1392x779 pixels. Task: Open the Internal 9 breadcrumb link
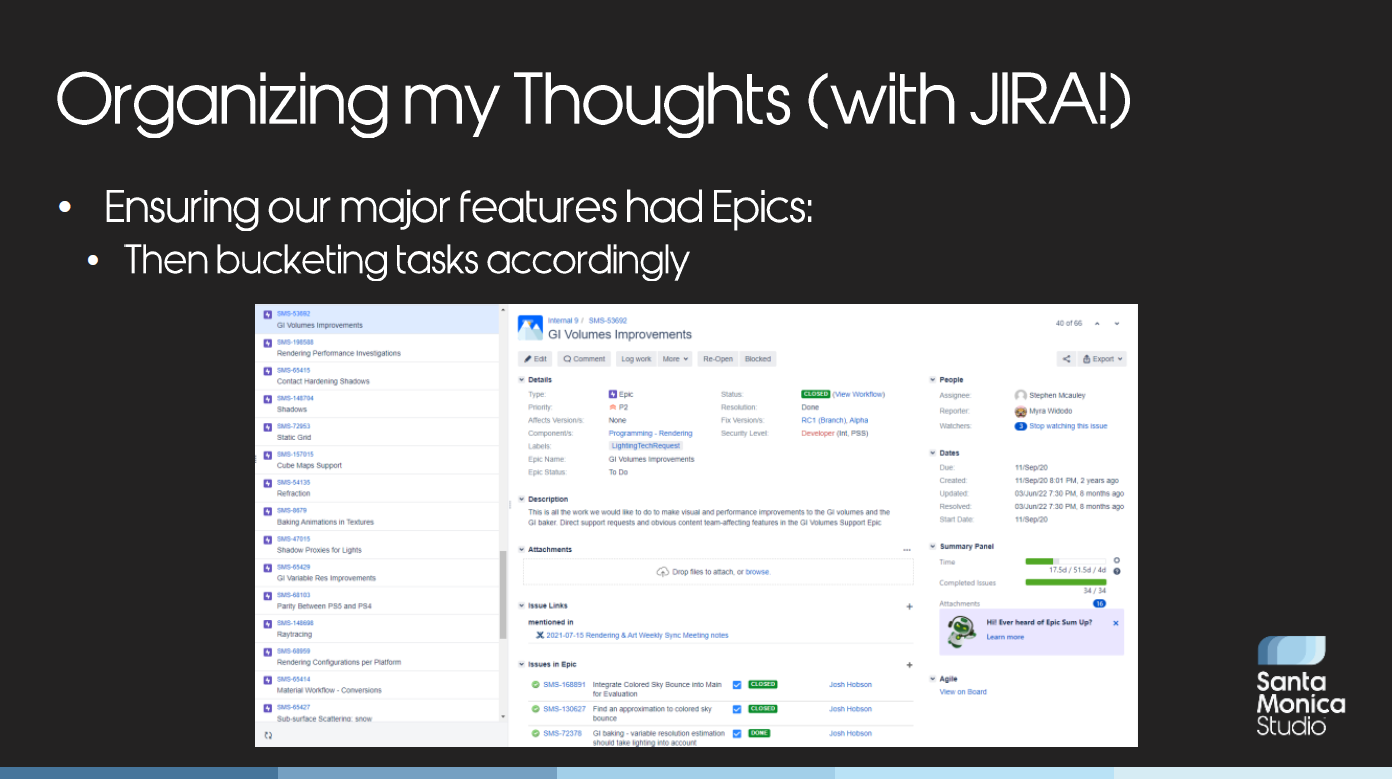click(x=563, y=321)
